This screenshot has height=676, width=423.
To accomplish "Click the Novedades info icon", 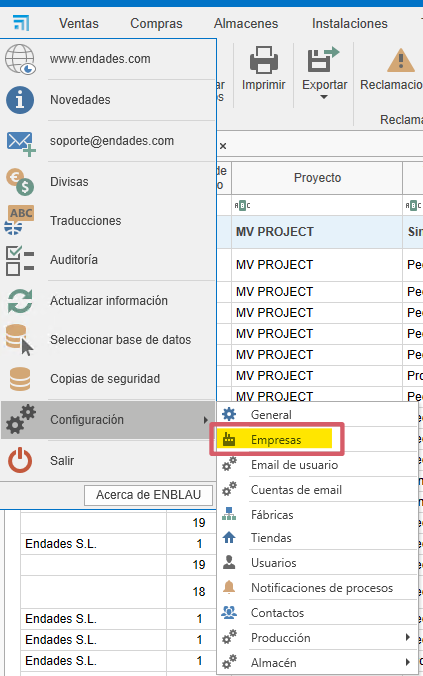I will 20,100.
